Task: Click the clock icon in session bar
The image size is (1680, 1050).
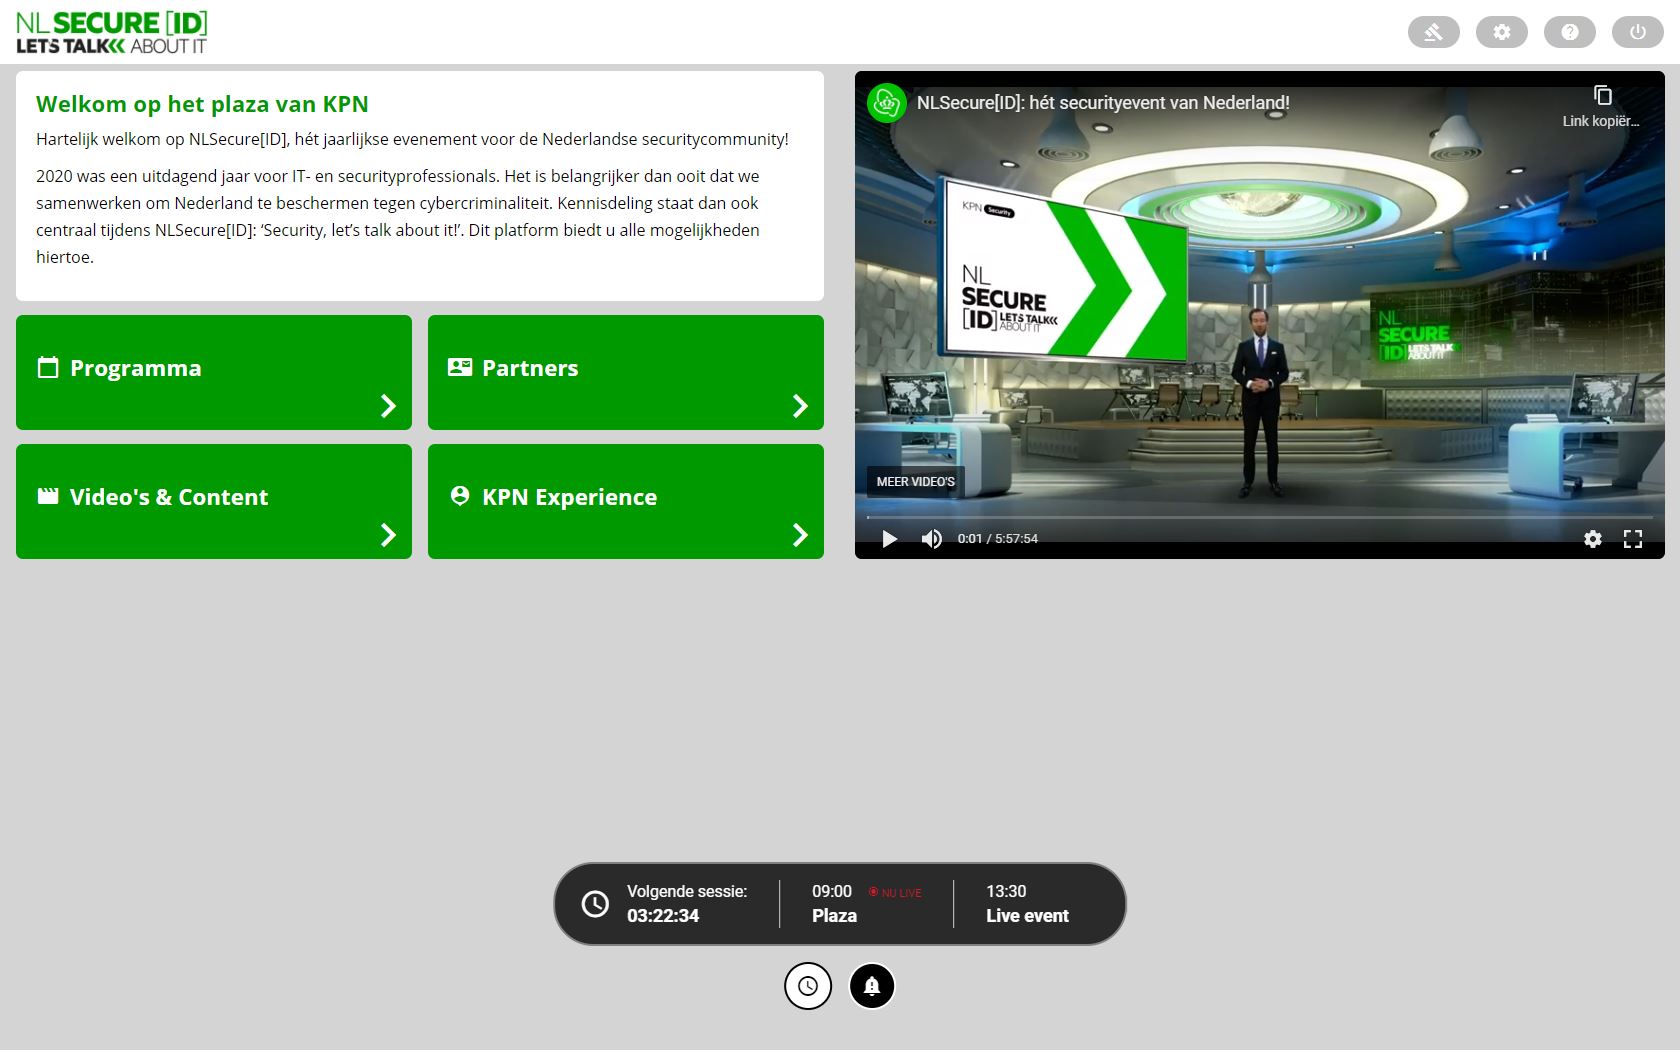Action: pyautogui.click(x=595, y=904)
